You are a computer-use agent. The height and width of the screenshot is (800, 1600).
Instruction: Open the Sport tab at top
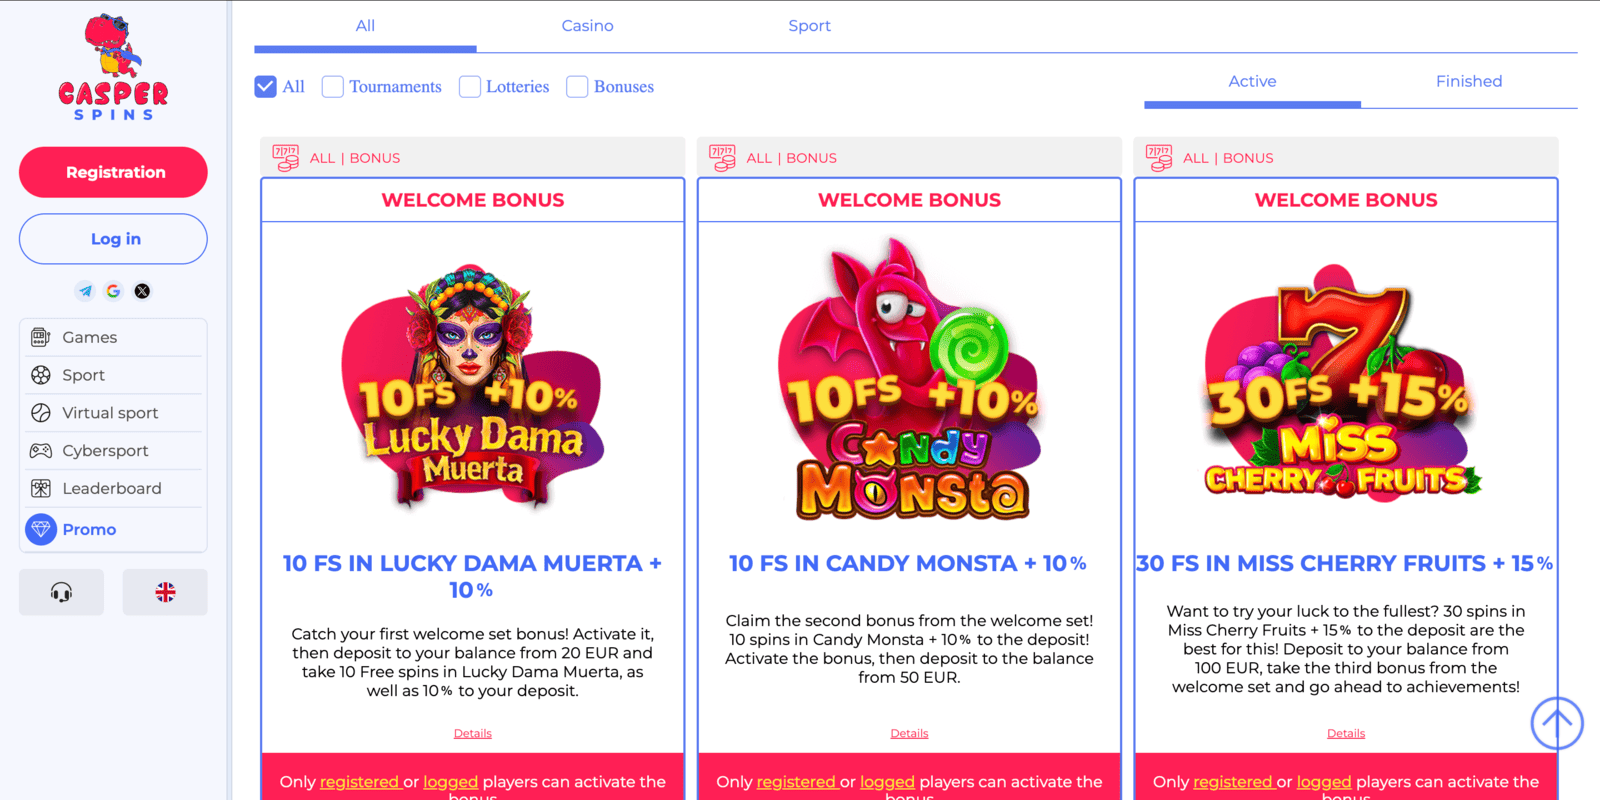pyautogui.click(x=809, y=26)
